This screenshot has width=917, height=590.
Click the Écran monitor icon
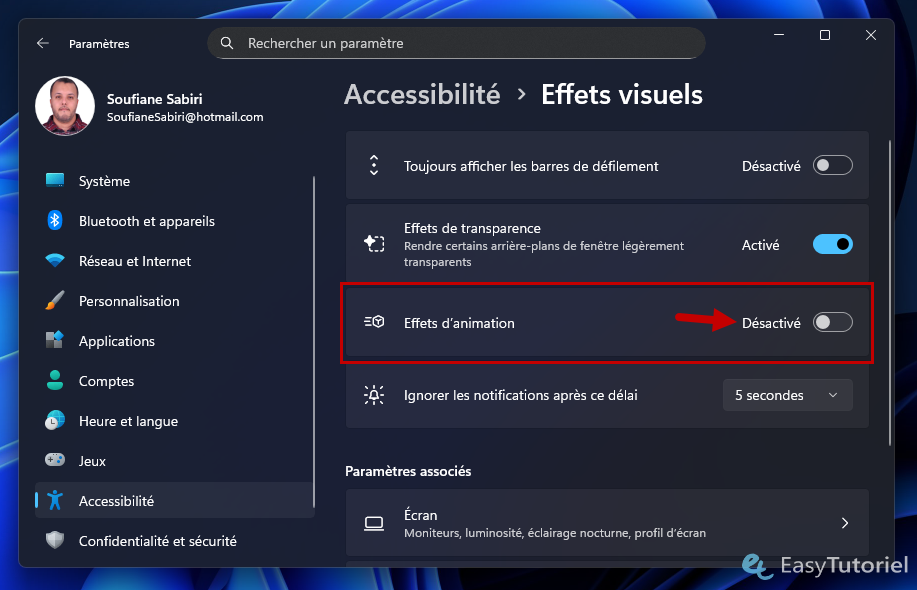point(374,523)
